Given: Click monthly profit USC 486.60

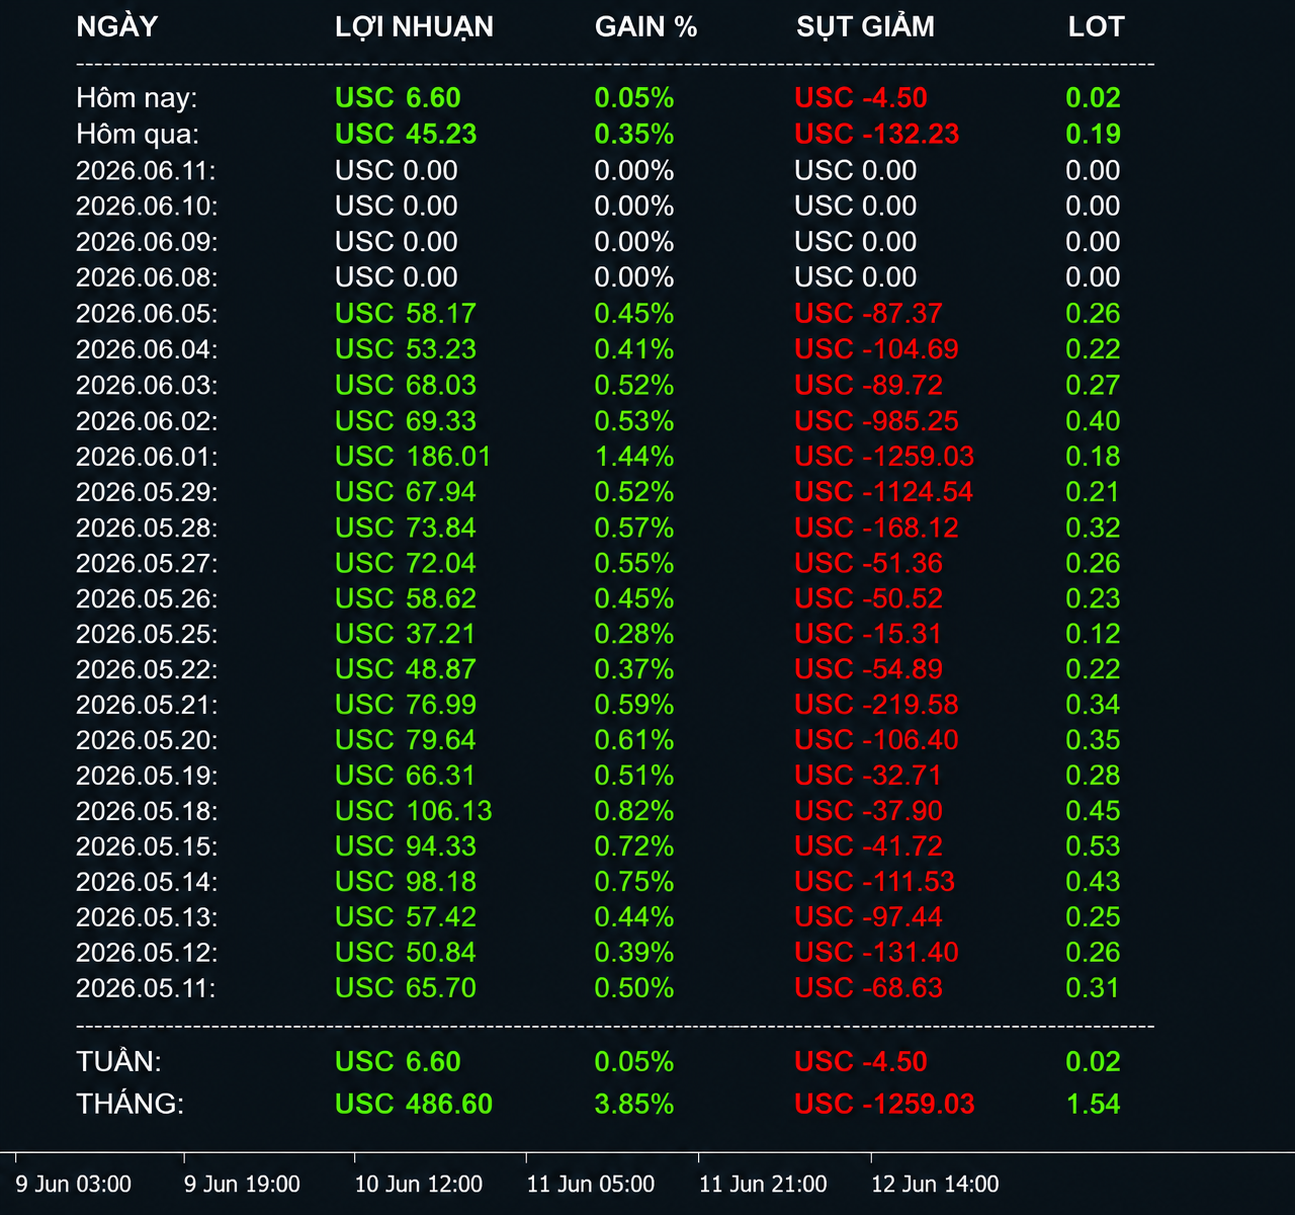Looking at the screenshot, I should pos(414,1104).
